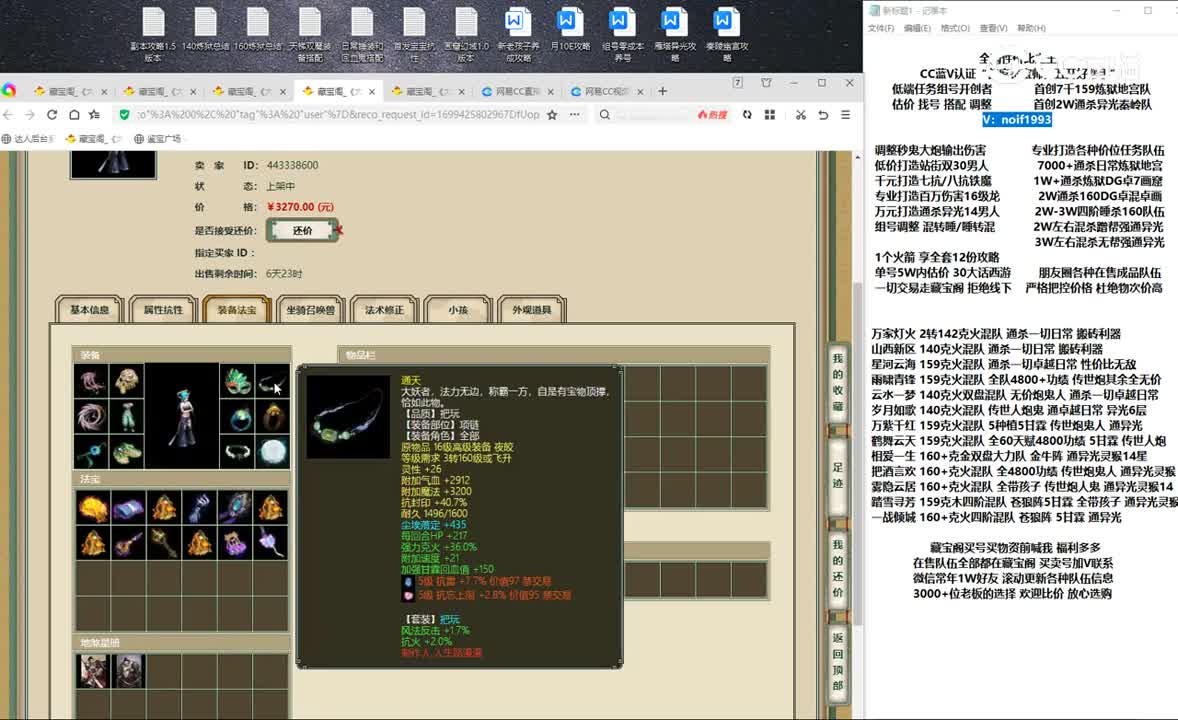Click the seller ID 443338600 text

(x=292, y=165)
